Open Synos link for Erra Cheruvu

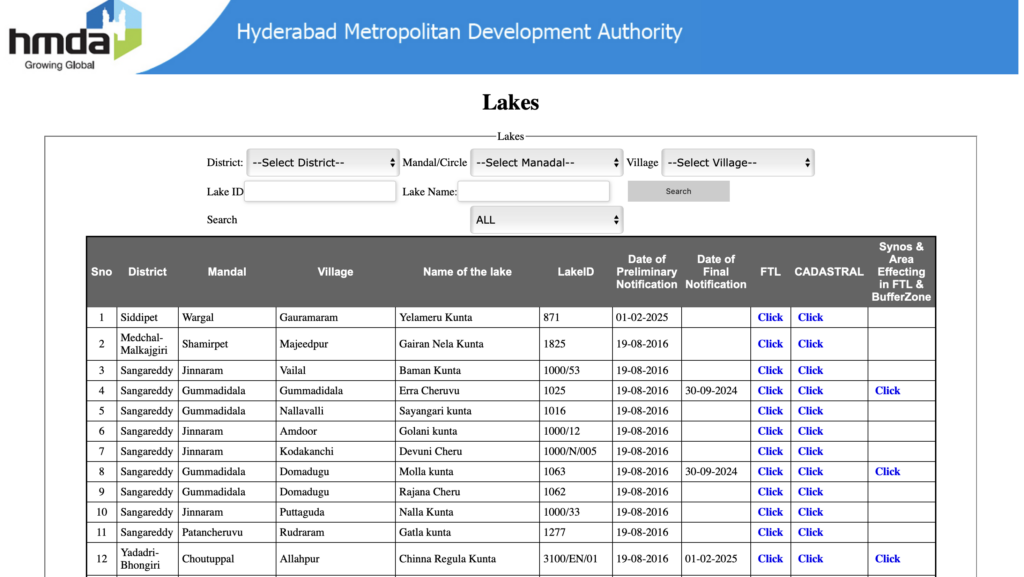tap(888, 390)
